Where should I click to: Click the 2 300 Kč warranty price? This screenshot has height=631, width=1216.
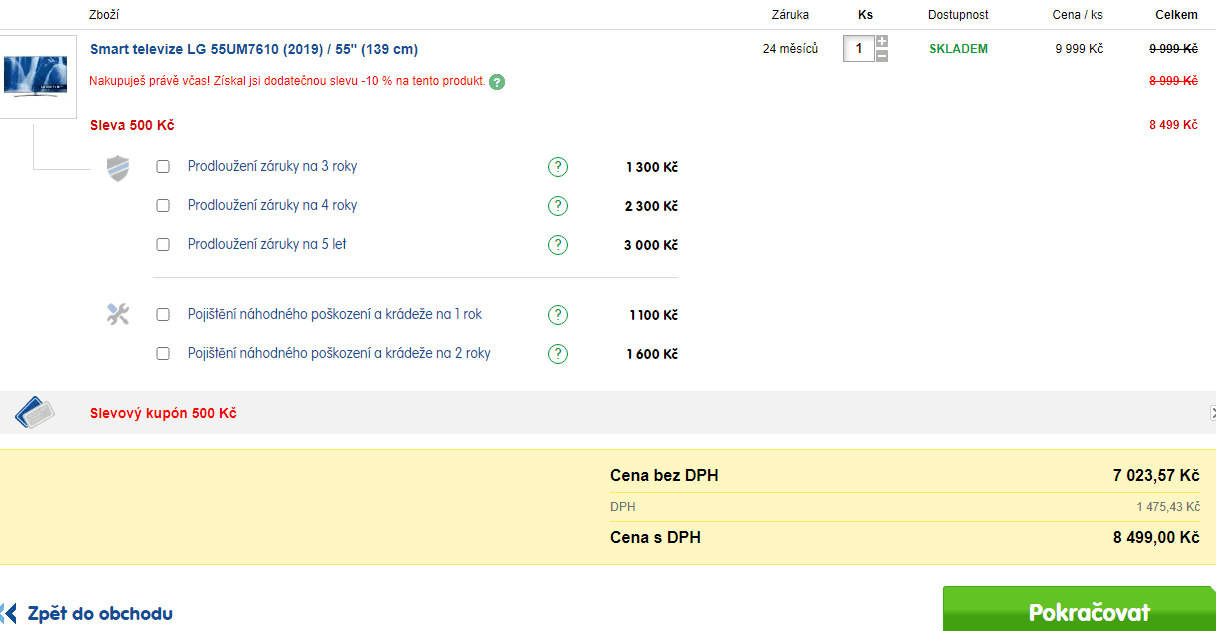coord(652,206)
